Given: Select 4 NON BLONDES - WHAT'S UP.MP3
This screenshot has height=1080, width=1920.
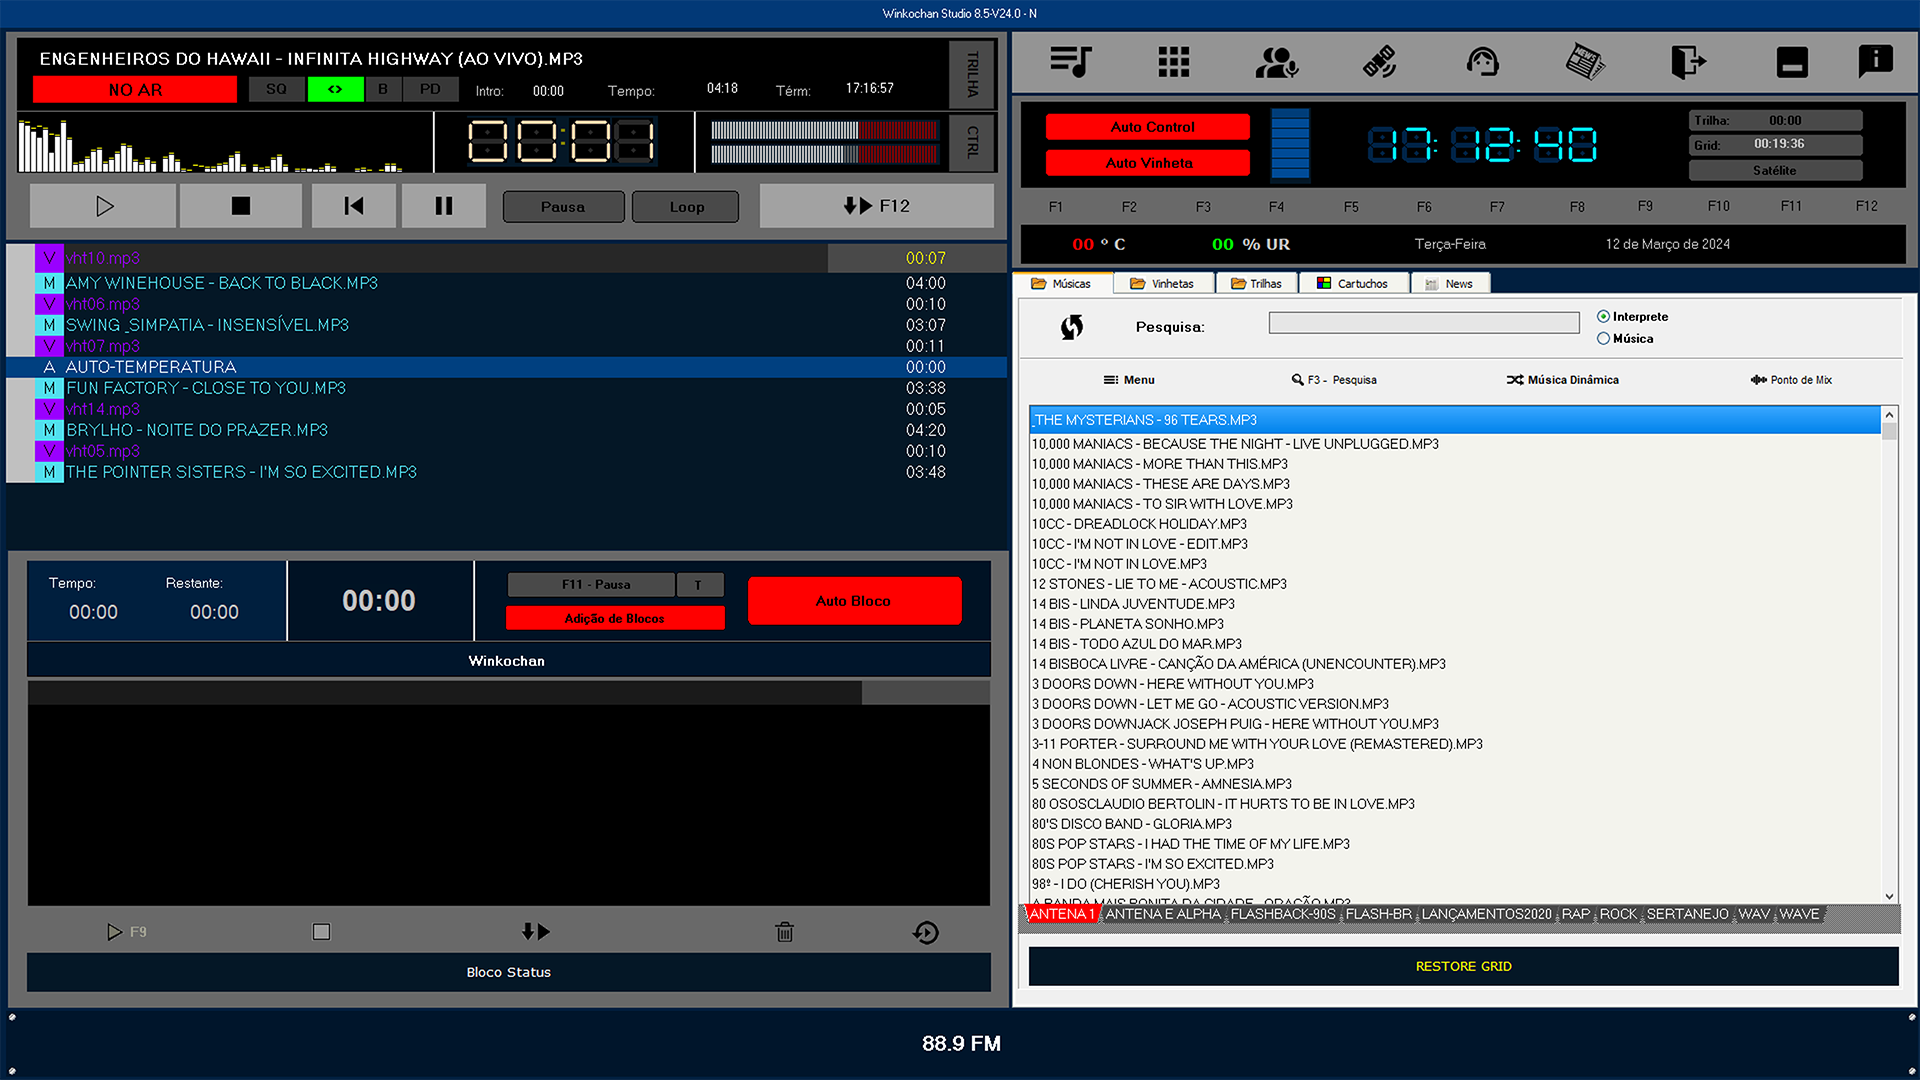Looking at the screenshot, I should (1455, 764).
